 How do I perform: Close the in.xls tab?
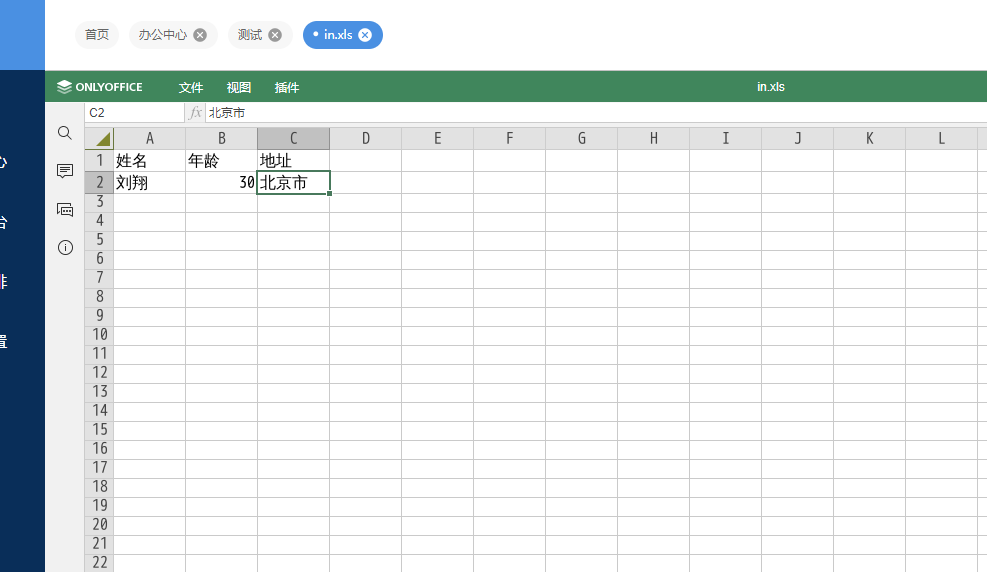click(x=365, y=35)
